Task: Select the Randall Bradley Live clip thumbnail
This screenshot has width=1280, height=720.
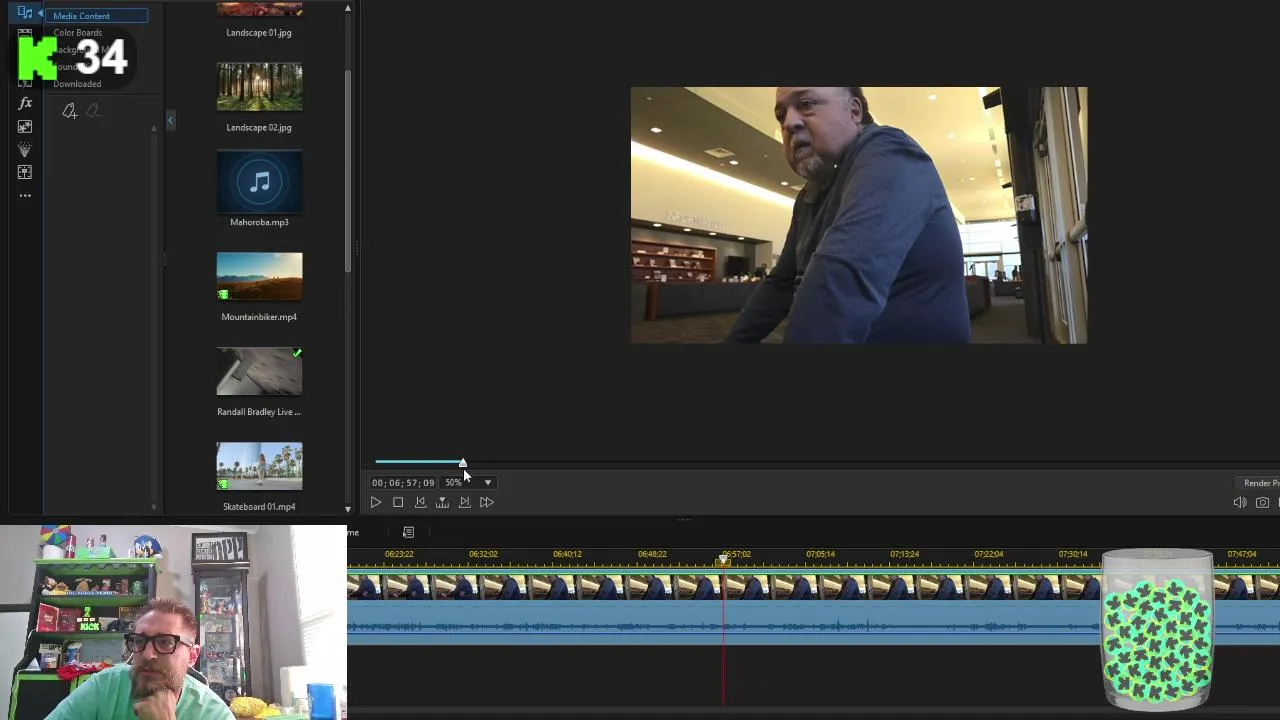Action: tap(259, 371)
